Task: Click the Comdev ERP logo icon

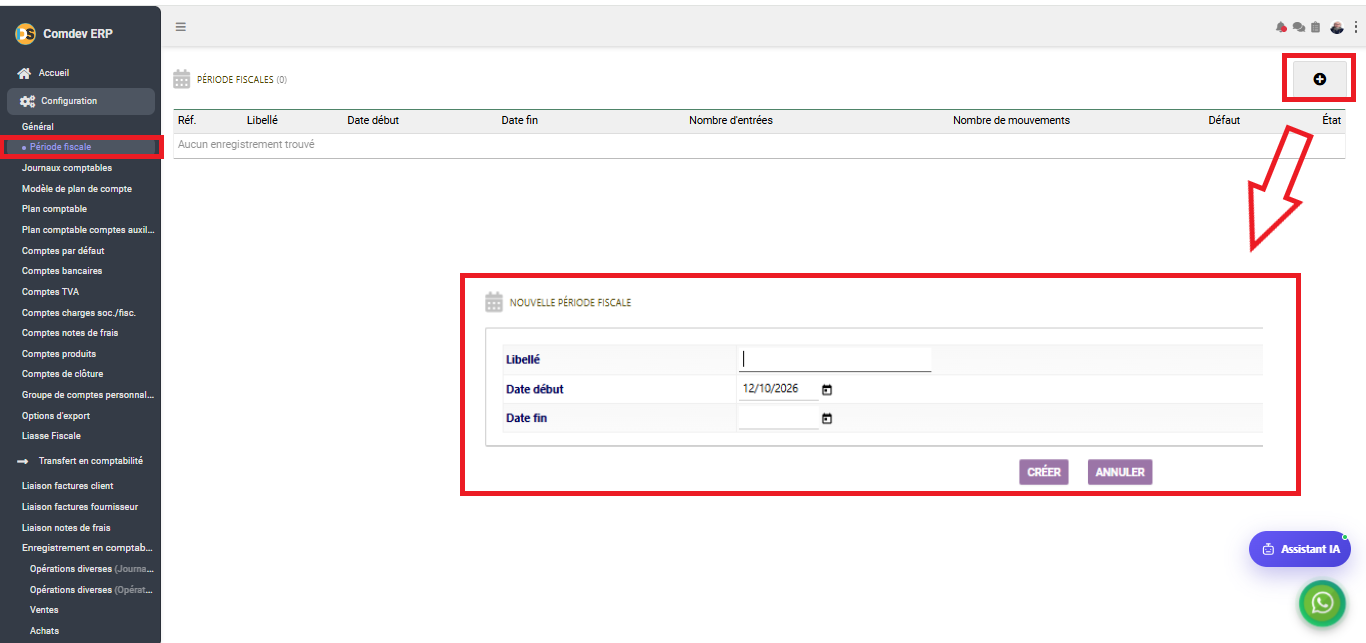Action: coord(25,33)
